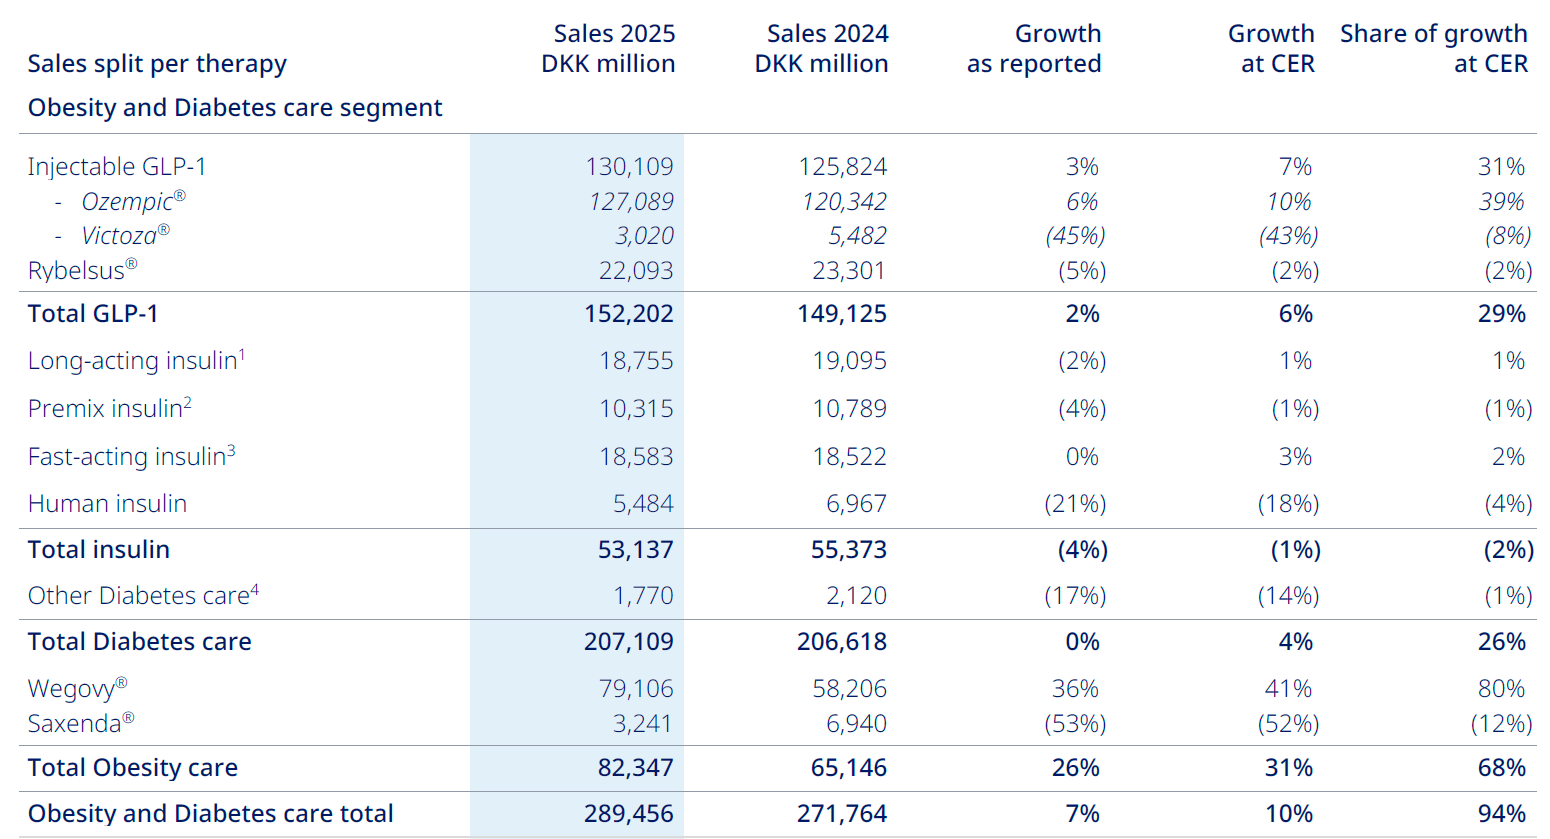Click Total Obesity care 2025 value 82,347
The height and width of the screenshot is (839, 1550).
pos(636,768)
